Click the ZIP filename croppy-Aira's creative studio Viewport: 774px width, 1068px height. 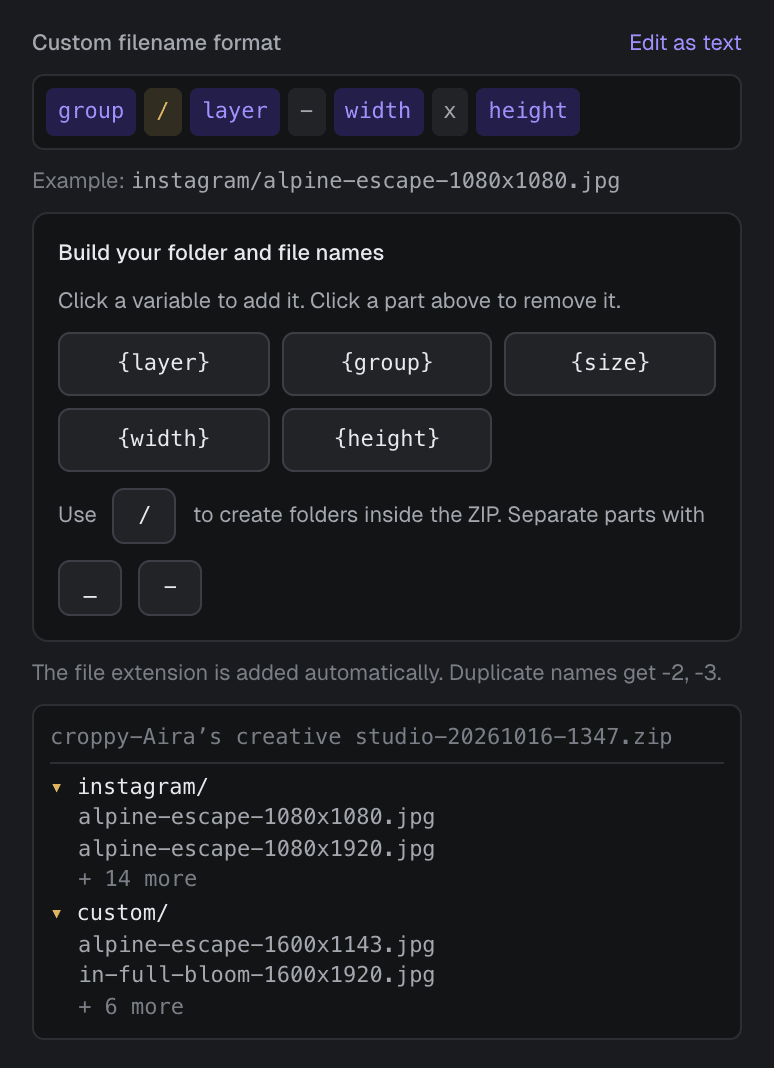tap(361, 737)
